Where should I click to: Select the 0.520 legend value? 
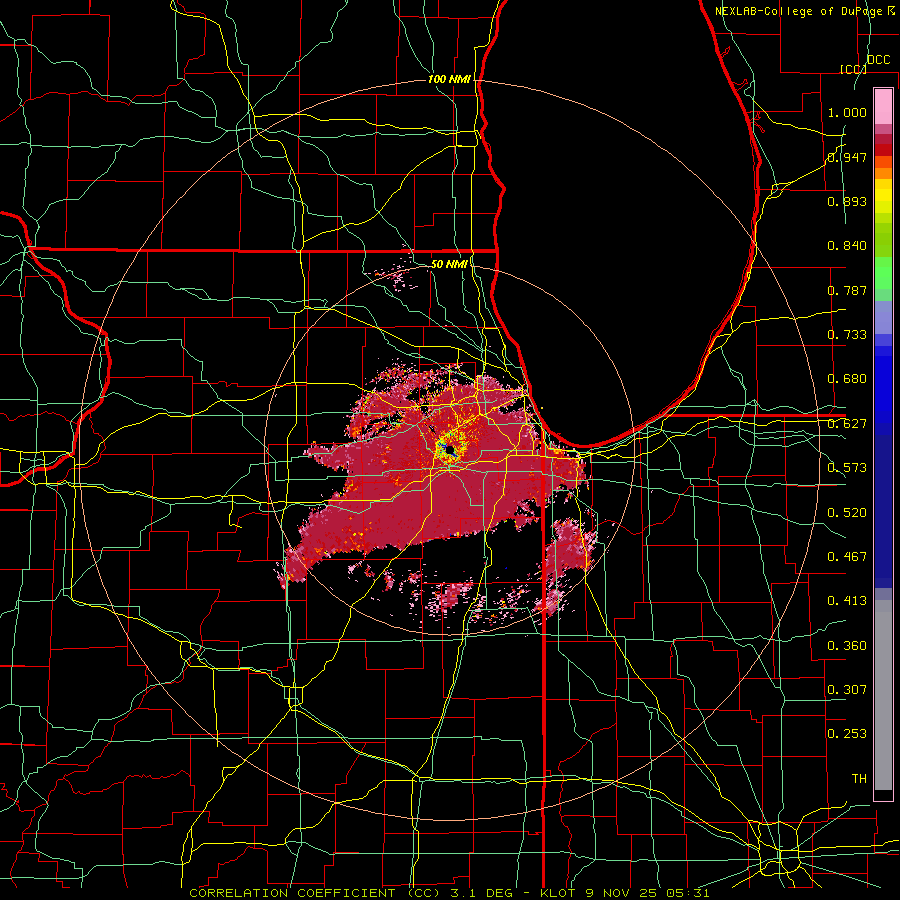(x=847, y=513)
